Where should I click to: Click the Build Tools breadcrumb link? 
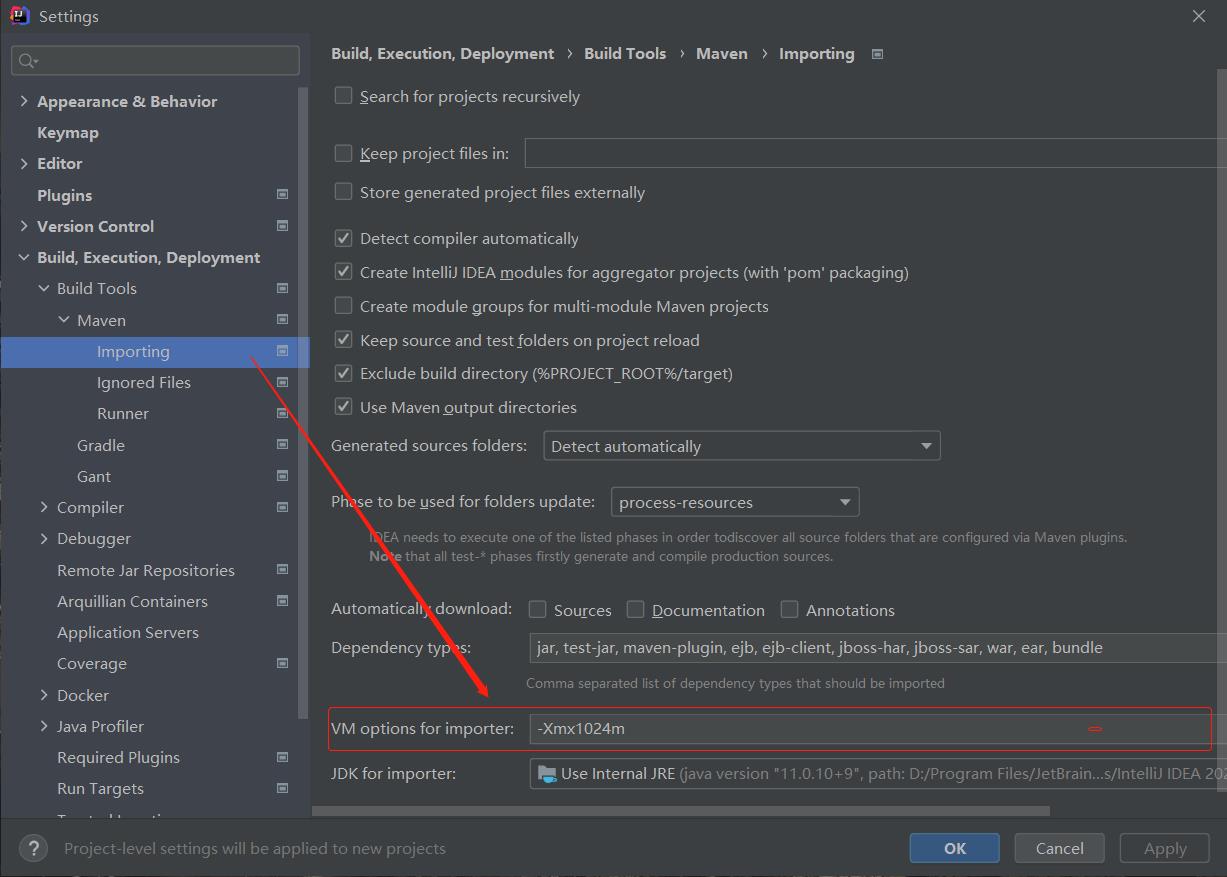tap(625, 54)
